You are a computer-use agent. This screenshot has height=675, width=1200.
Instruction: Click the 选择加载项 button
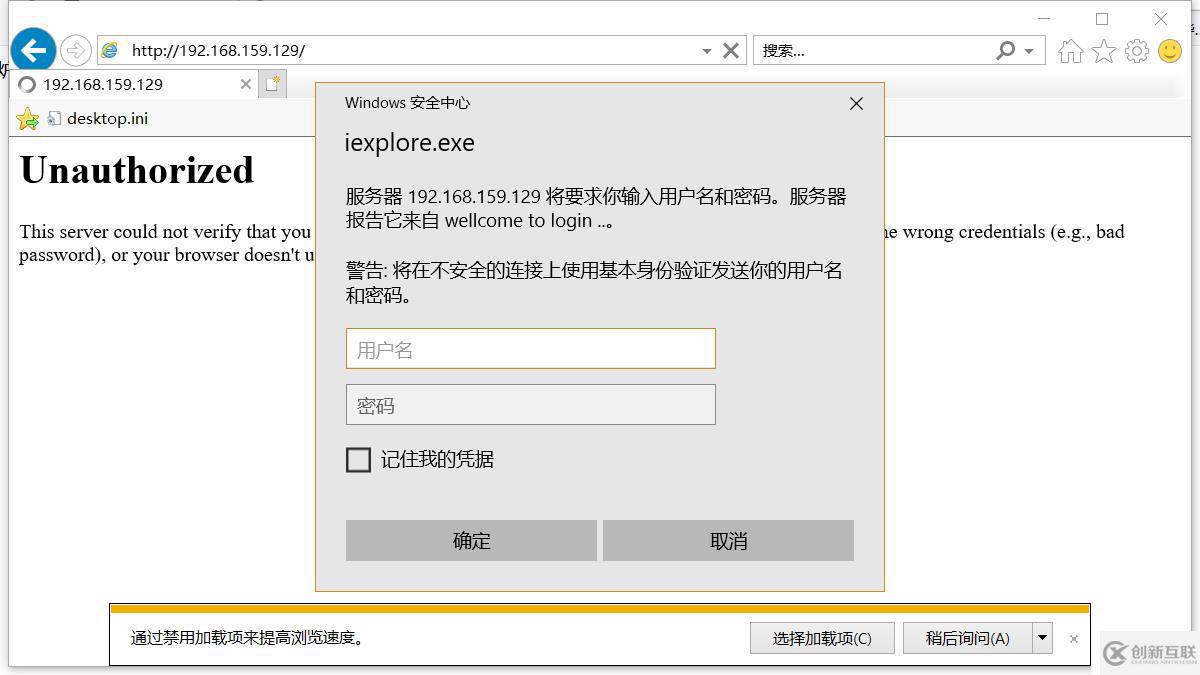[x=822, y=638]
